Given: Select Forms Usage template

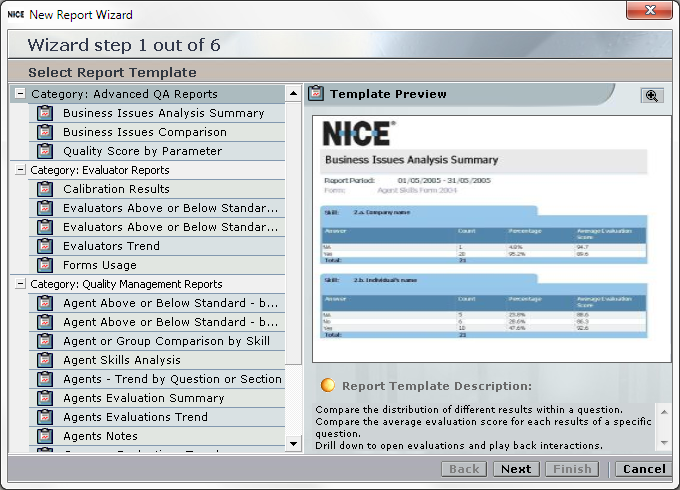Looking at the screenshot, I should (x=157, y=265).
